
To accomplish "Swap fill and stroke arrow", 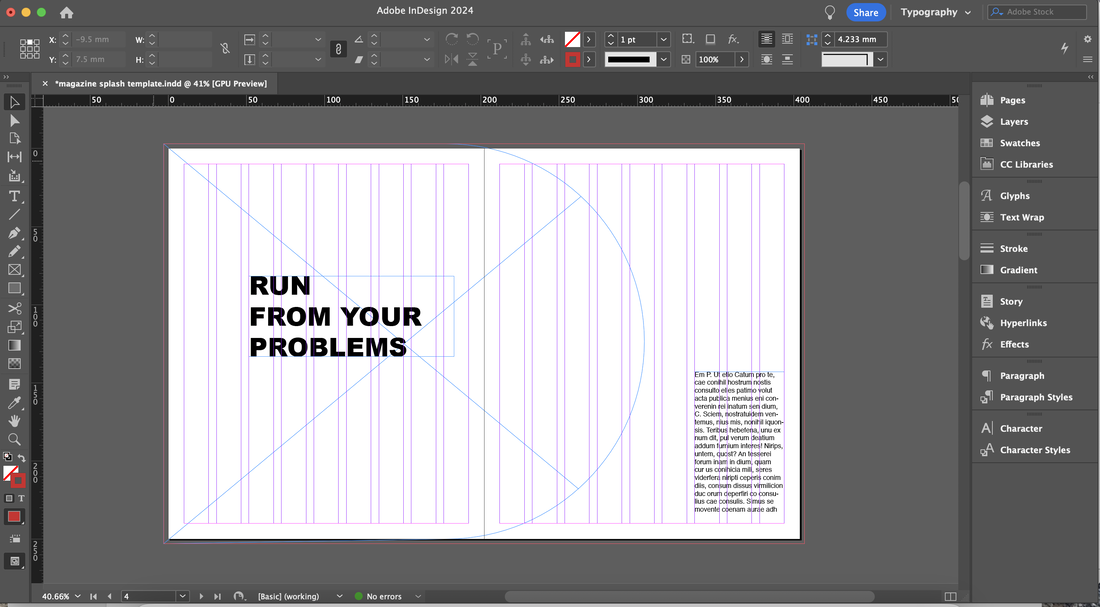I will click(22, 458).
